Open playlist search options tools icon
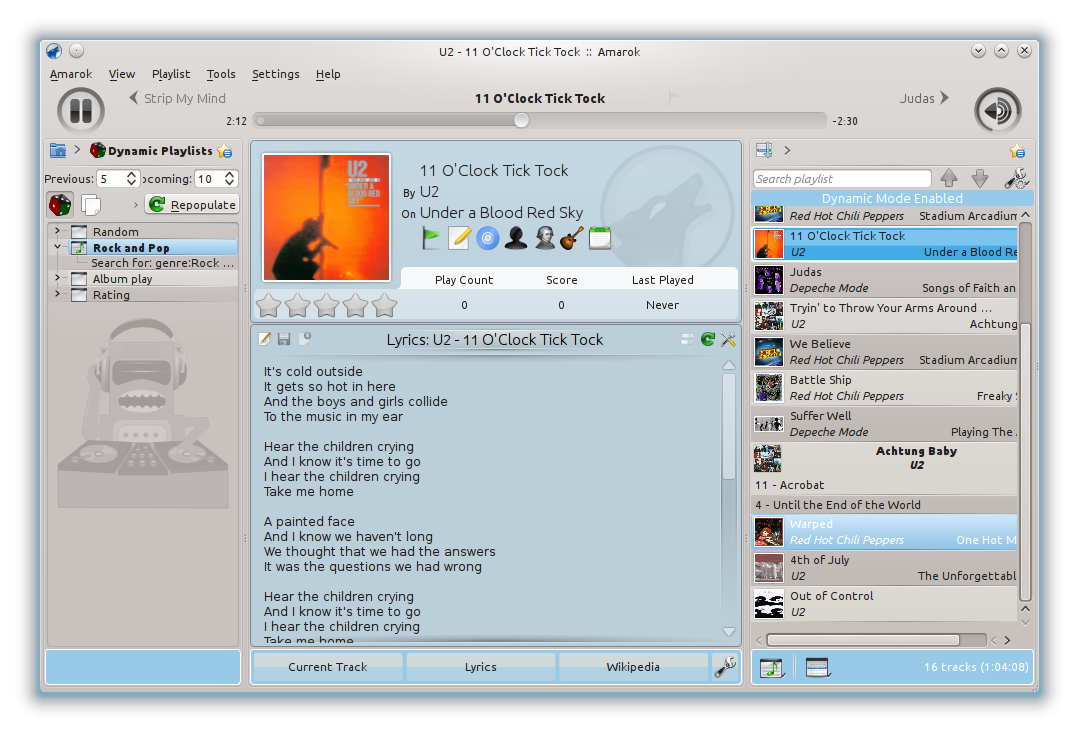The height and width of the screenshot is (732, 1079). [1016, 178]
